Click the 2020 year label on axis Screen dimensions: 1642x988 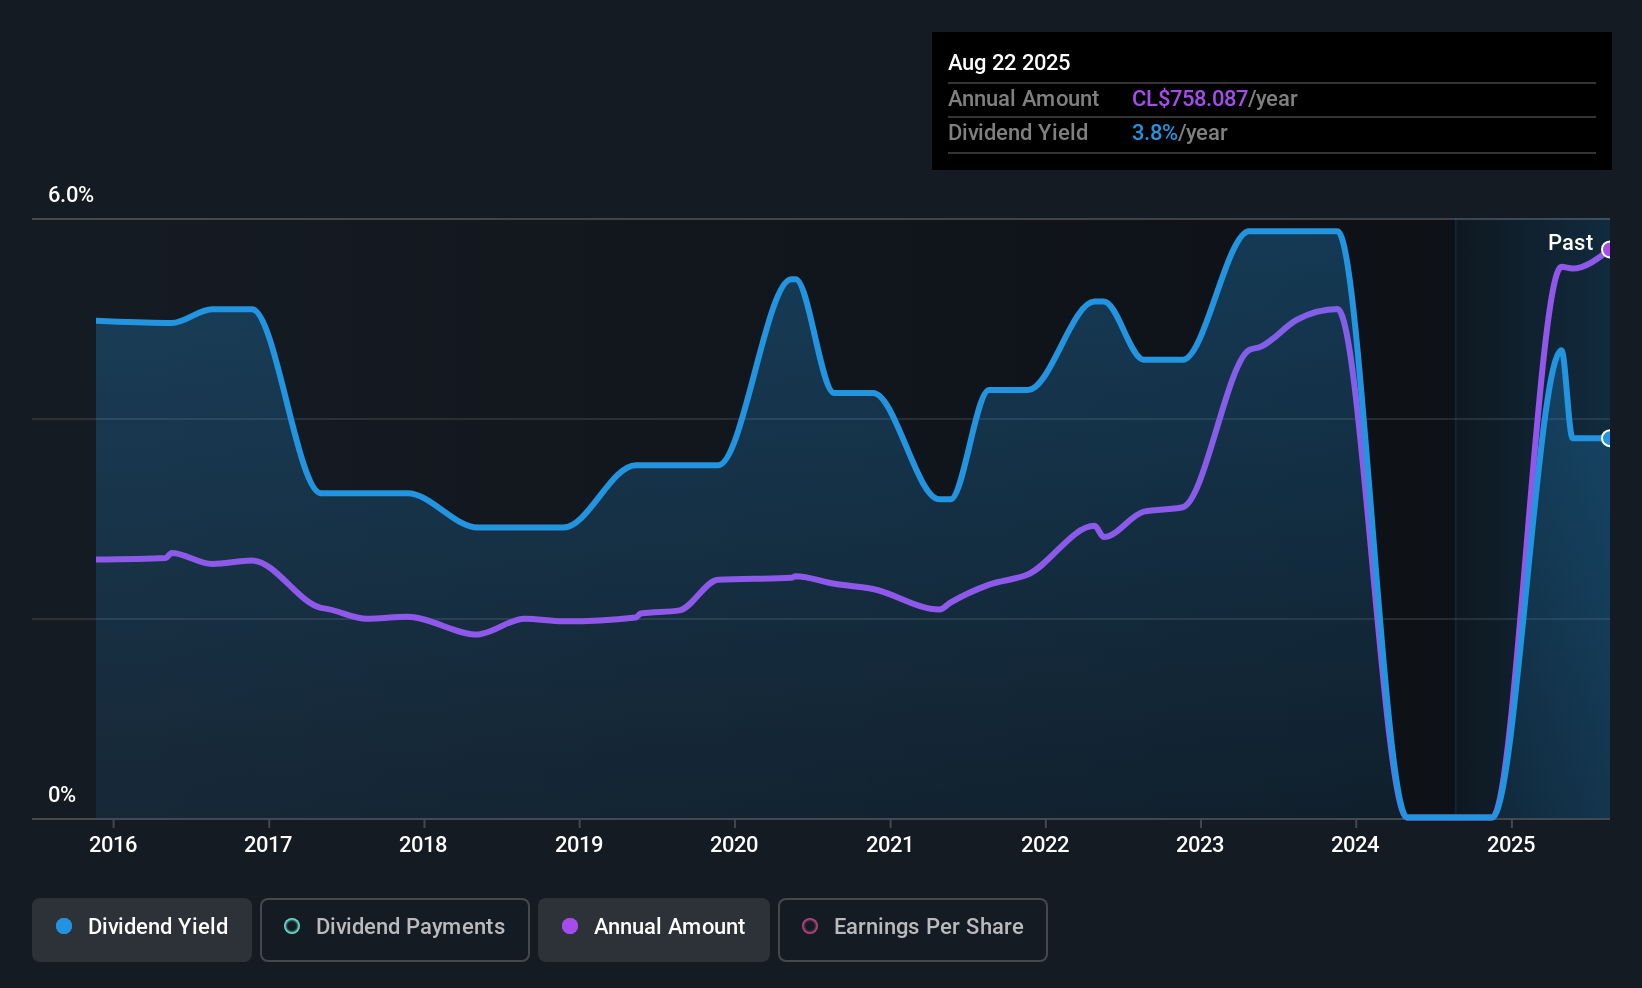(734, 844)
